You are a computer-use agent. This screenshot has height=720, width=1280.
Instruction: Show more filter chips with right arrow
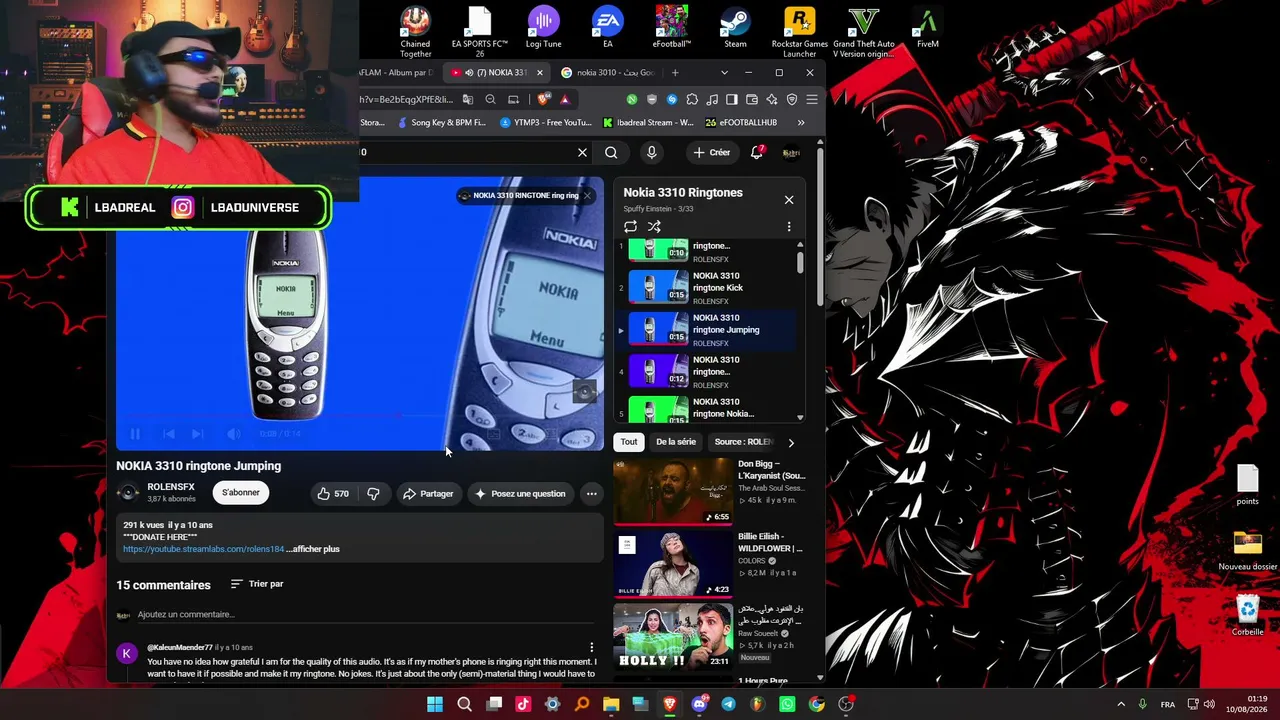point(791,442)
